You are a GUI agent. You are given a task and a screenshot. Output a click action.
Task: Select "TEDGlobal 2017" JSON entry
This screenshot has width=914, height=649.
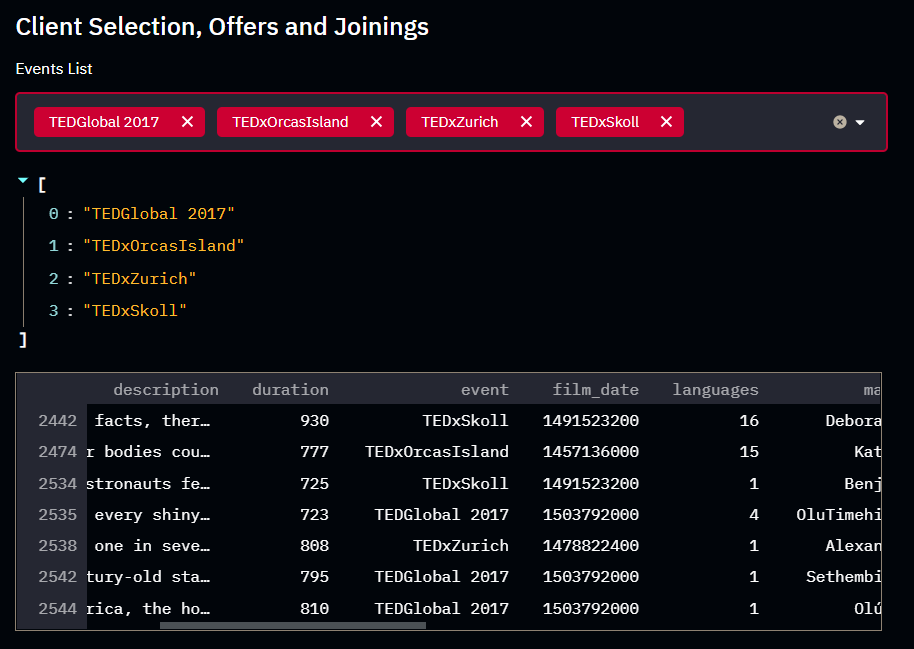159,214
